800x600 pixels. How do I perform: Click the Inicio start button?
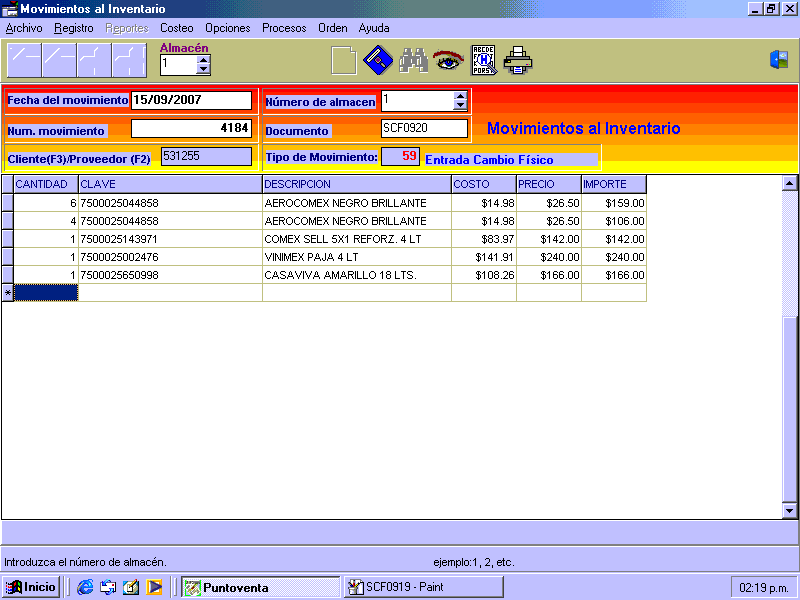(x=31, y=587)
